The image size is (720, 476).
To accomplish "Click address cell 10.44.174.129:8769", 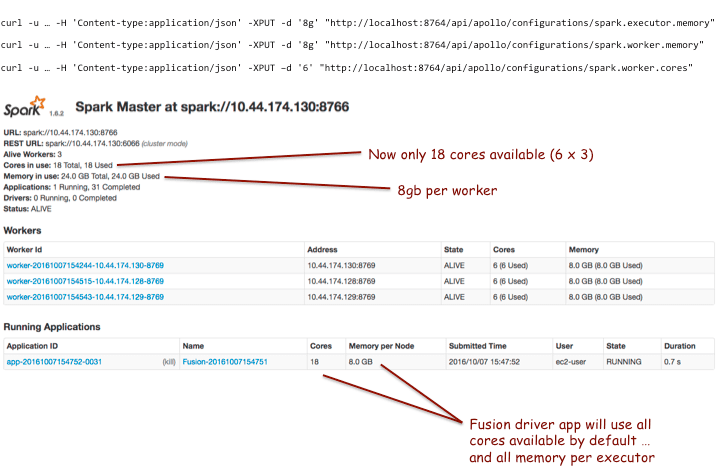I will point(341,297).
